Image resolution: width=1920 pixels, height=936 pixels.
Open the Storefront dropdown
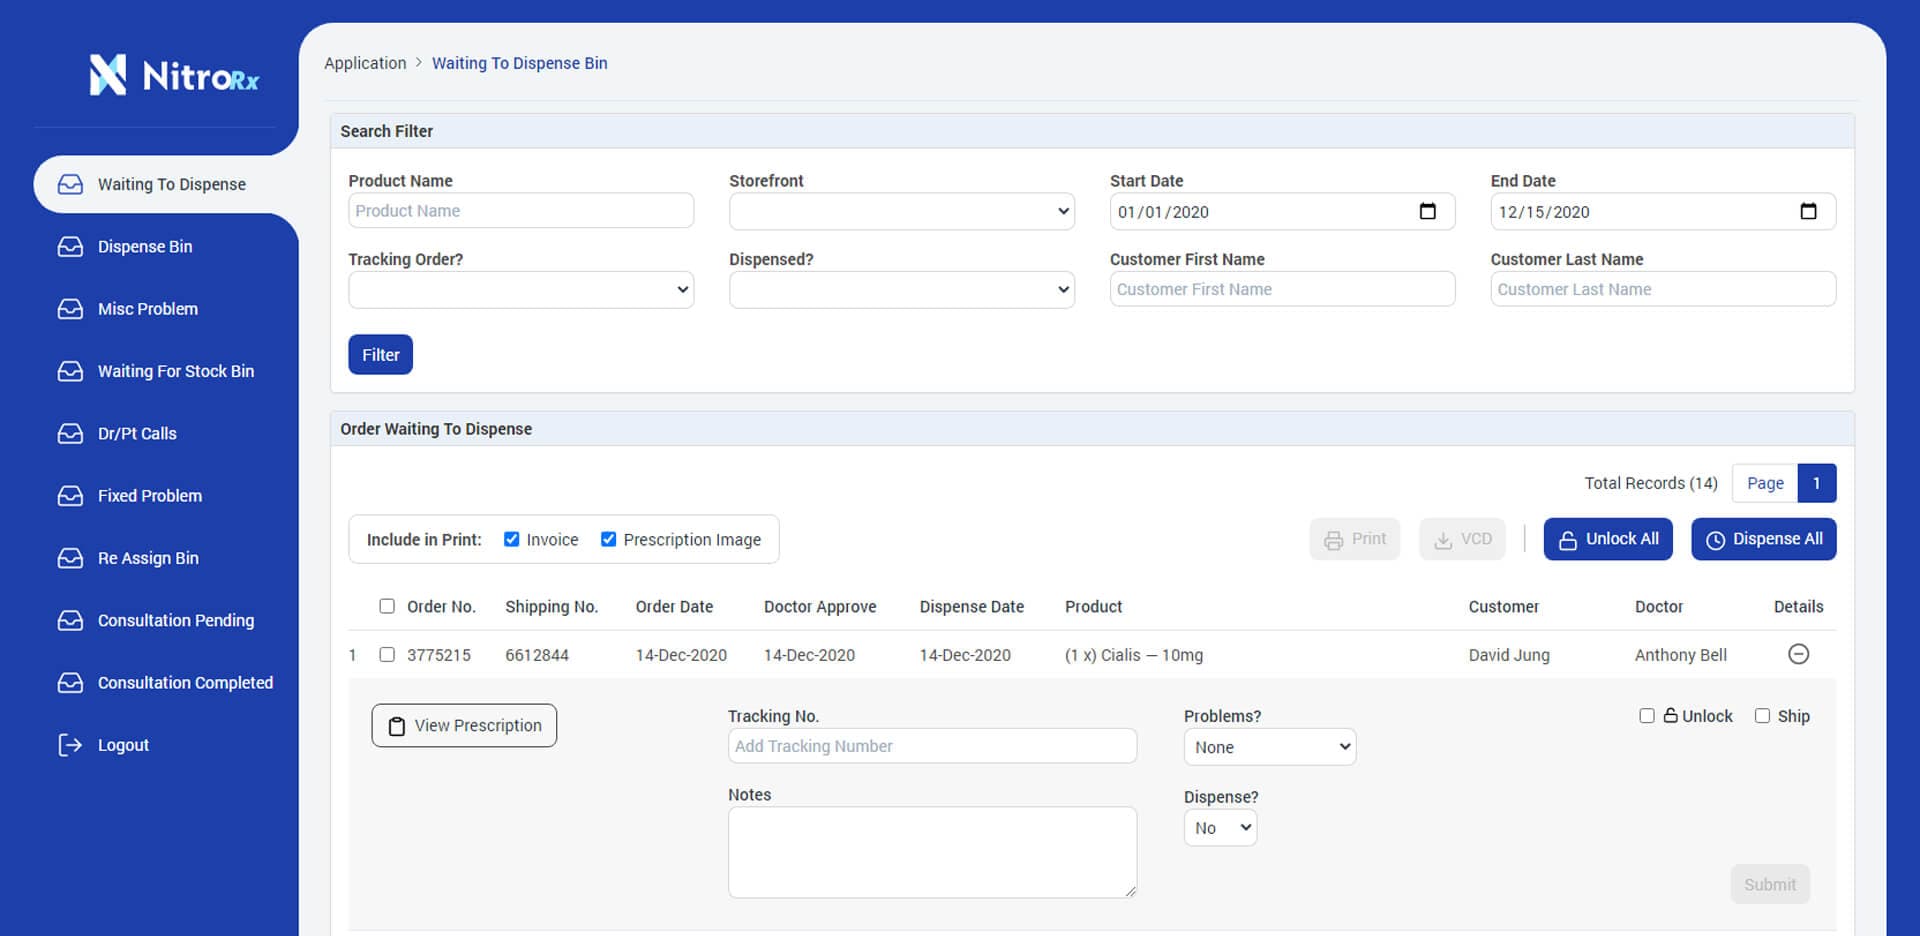pos(902,211)
